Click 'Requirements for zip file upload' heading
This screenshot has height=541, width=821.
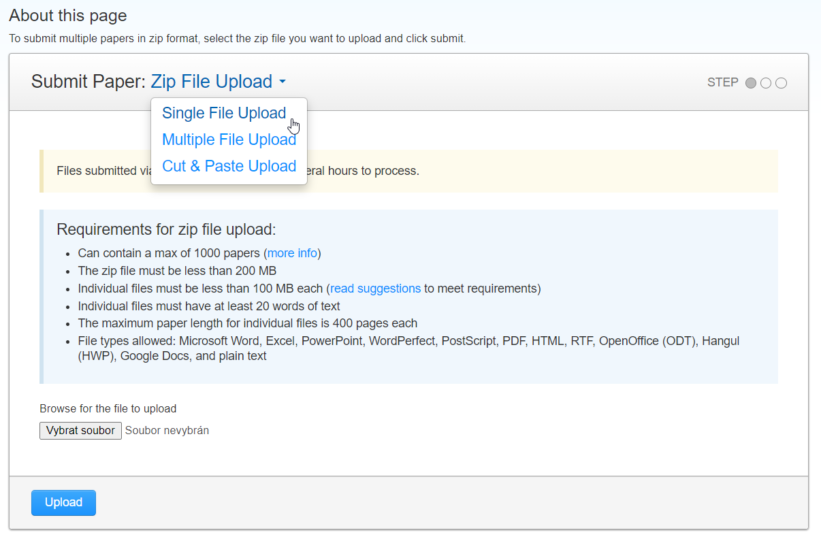click(x=166, y=229)
